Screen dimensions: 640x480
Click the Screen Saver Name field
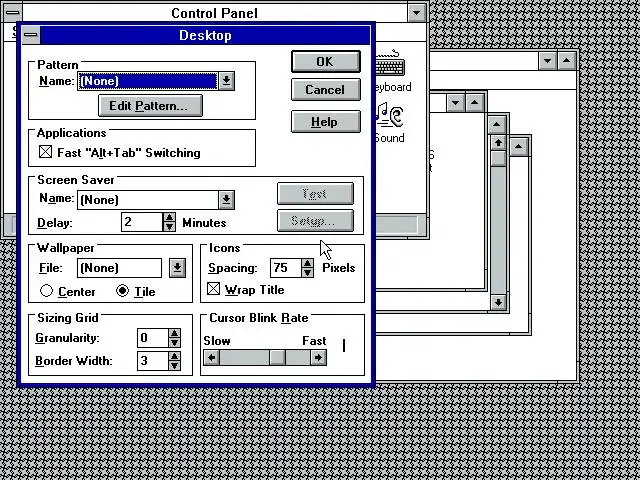click(148, 200)
